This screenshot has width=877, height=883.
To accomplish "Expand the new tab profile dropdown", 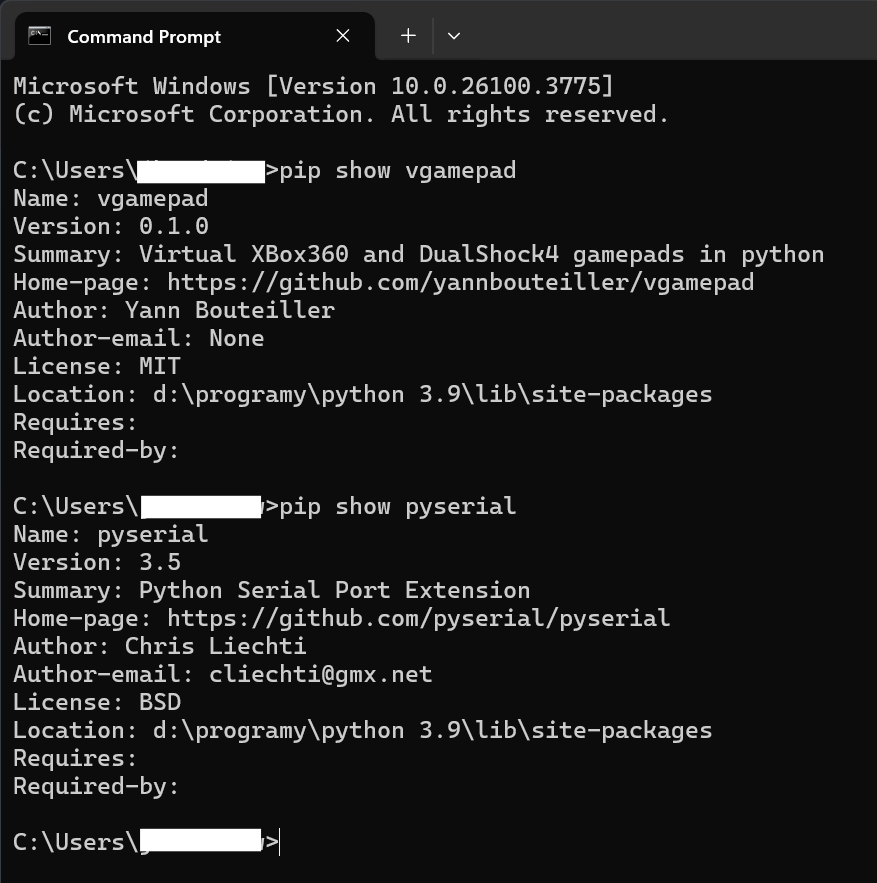I will (x=454, y=36).
